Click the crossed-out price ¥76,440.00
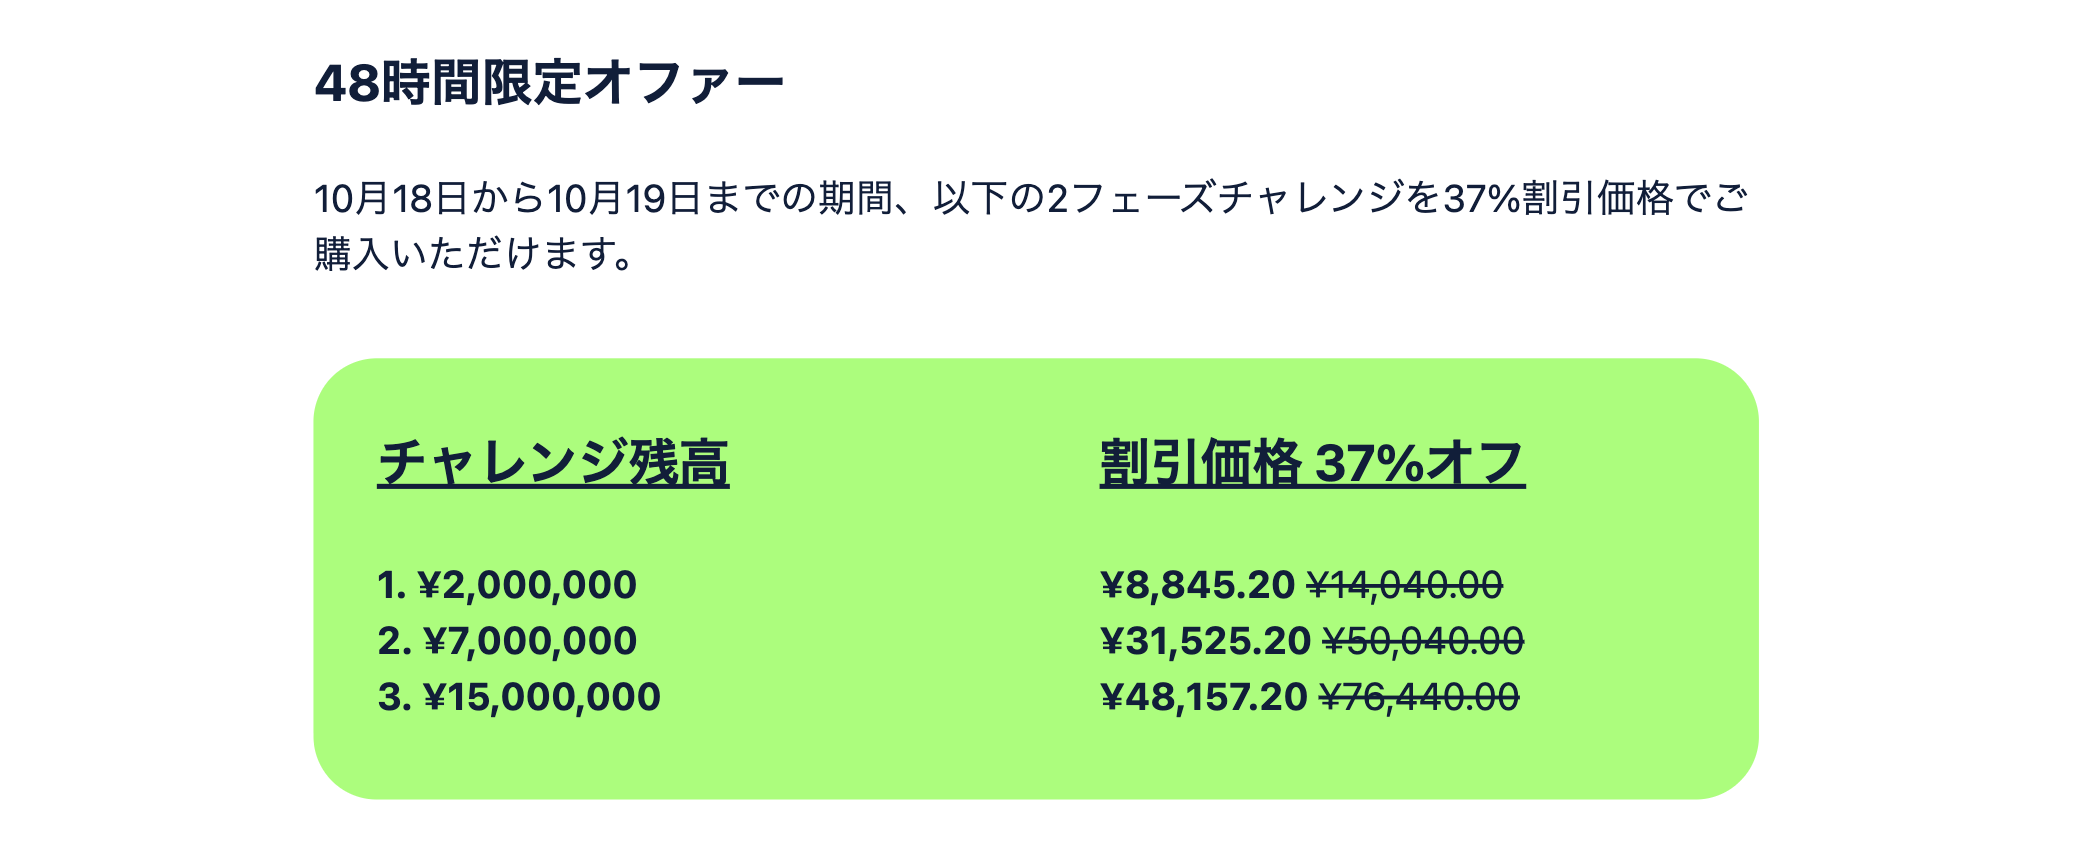Image resolution: width=2096 pixels, height=854 pixels. [1419, 697]
